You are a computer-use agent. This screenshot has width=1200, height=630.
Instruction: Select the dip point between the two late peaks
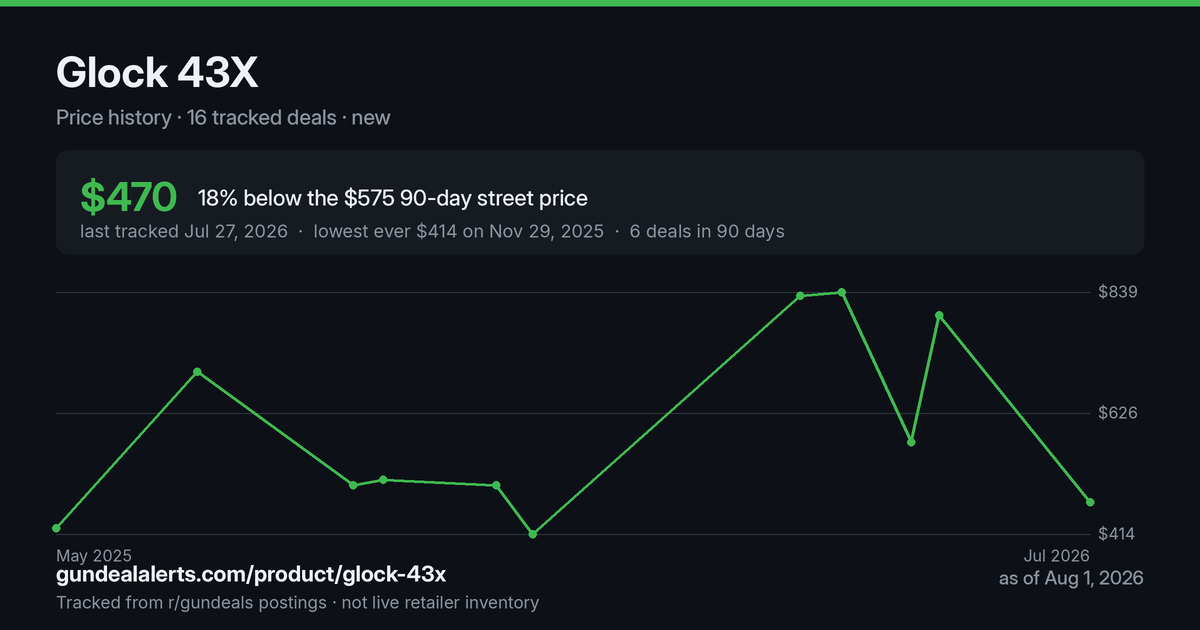coord(911,442)
